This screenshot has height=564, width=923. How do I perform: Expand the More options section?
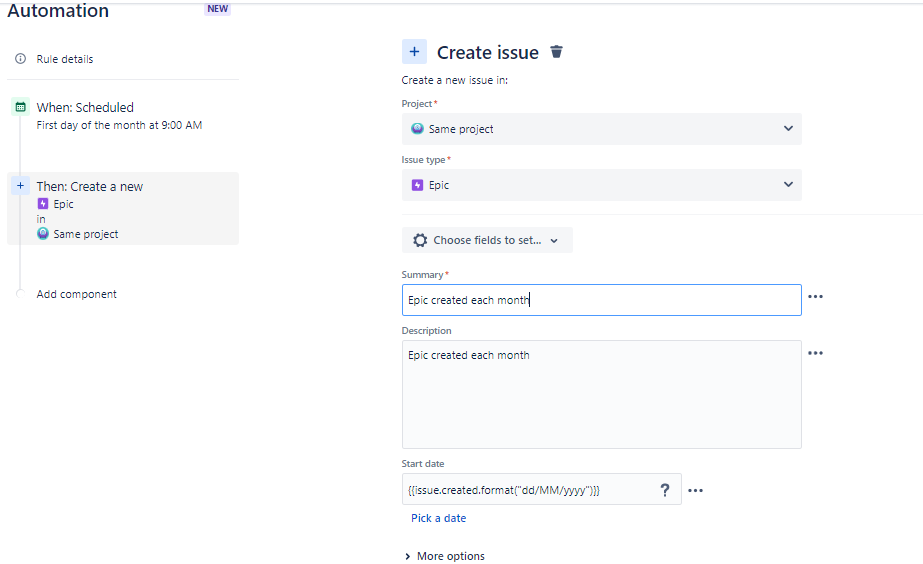point(445,556)
